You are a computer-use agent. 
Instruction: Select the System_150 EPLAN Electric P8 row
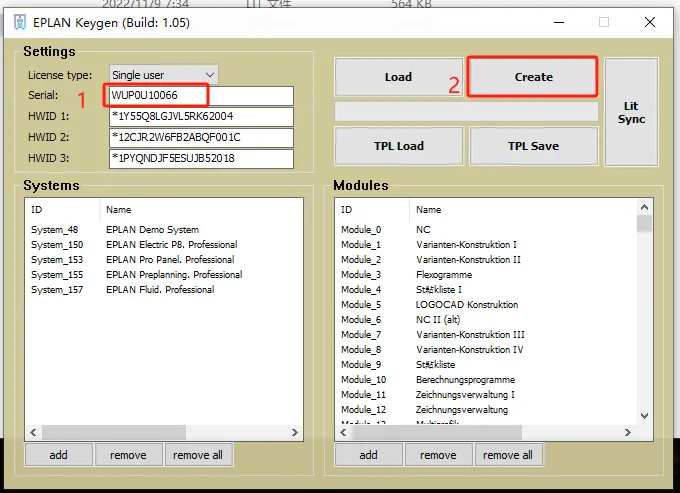[x=164, y=245]
